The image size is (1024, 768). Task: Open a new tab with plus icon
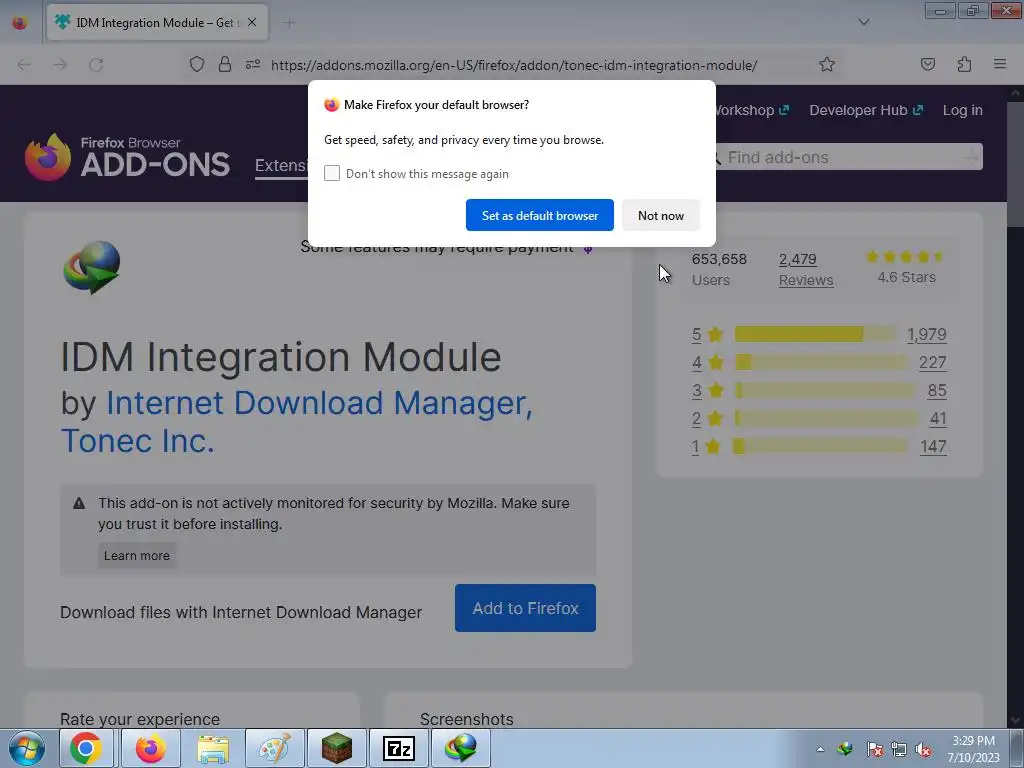click(x=289, y=23)
